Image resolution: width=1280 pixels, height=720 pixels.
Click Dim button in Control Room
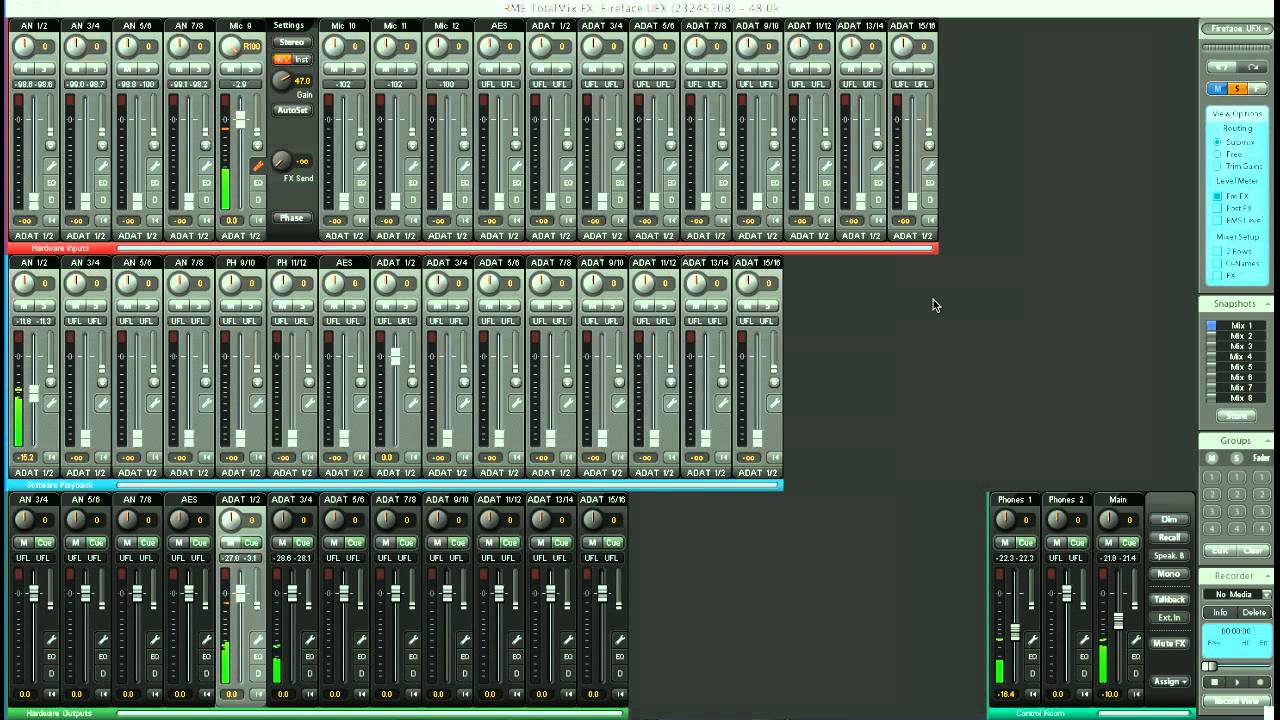(1169, 519)
